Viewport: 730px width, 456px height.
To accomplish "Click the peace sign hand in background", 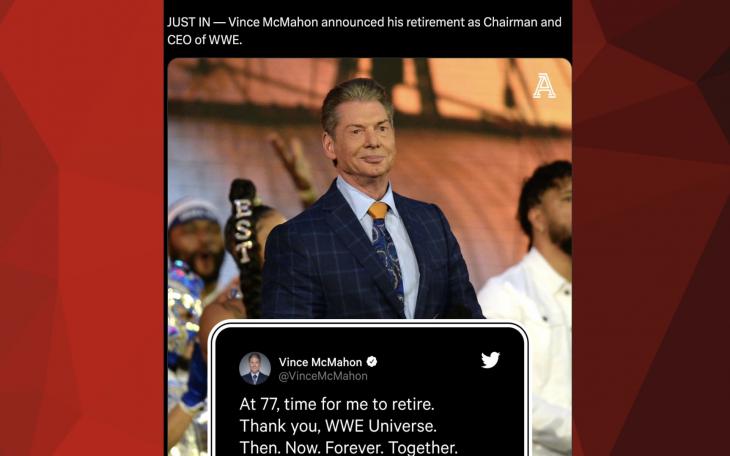I will (x=294, y=163).
